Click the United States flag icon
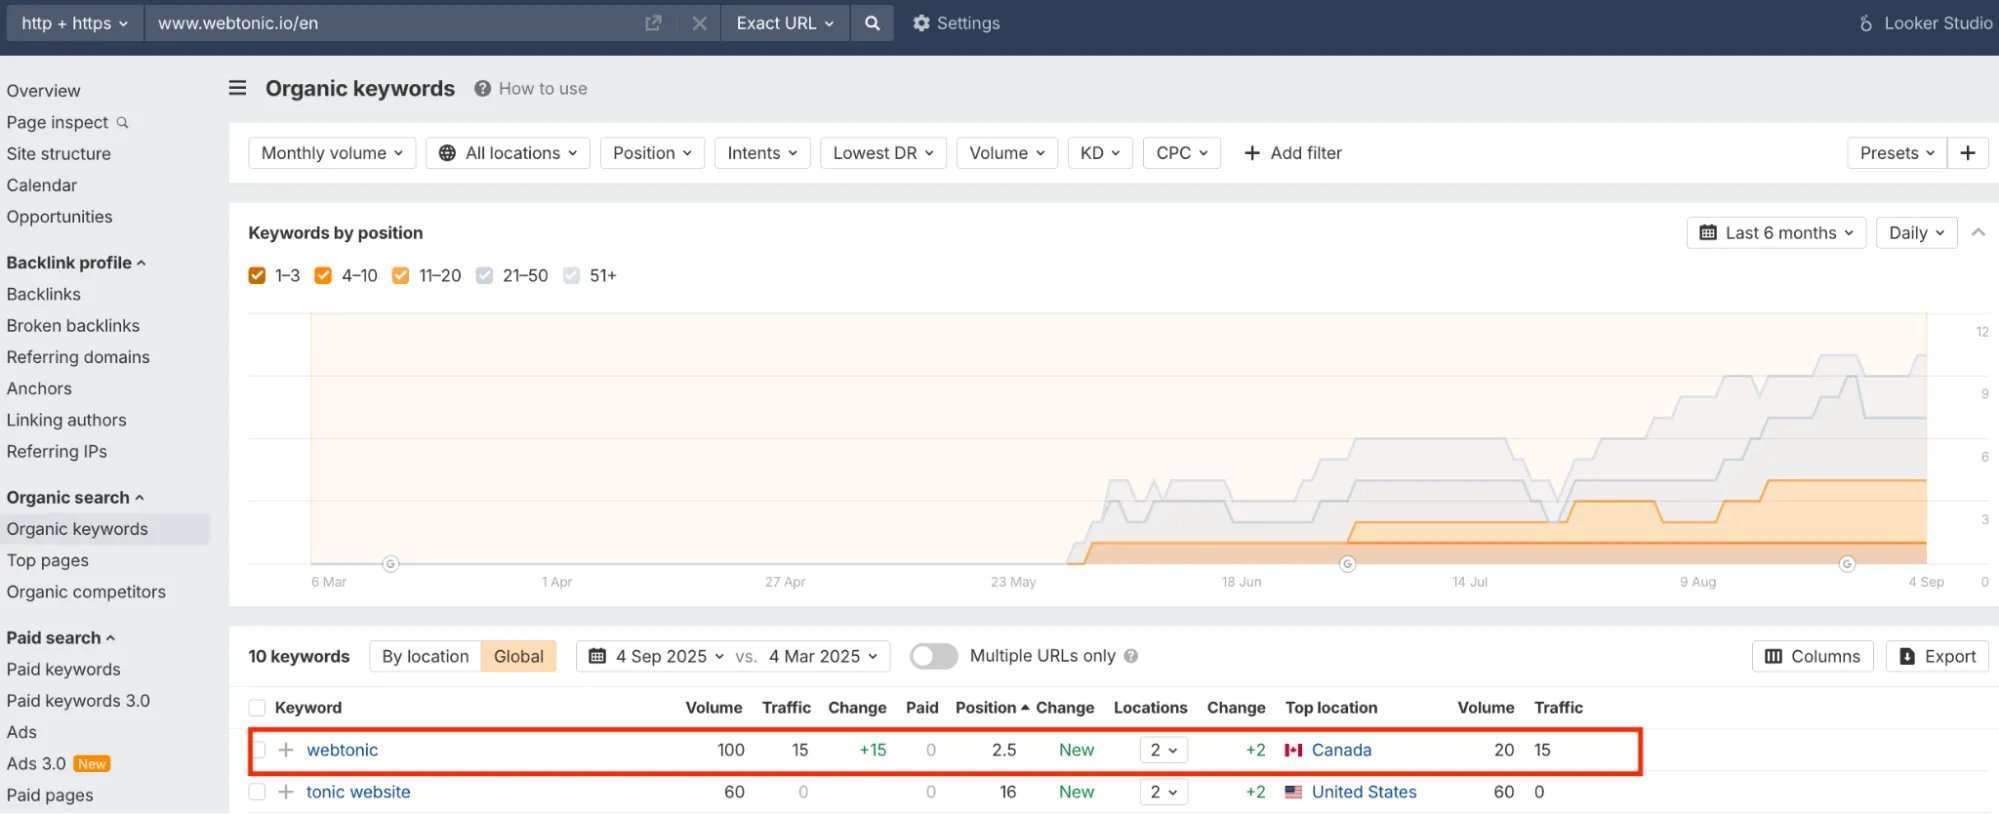The image size is (1999, 814). 1293,792
